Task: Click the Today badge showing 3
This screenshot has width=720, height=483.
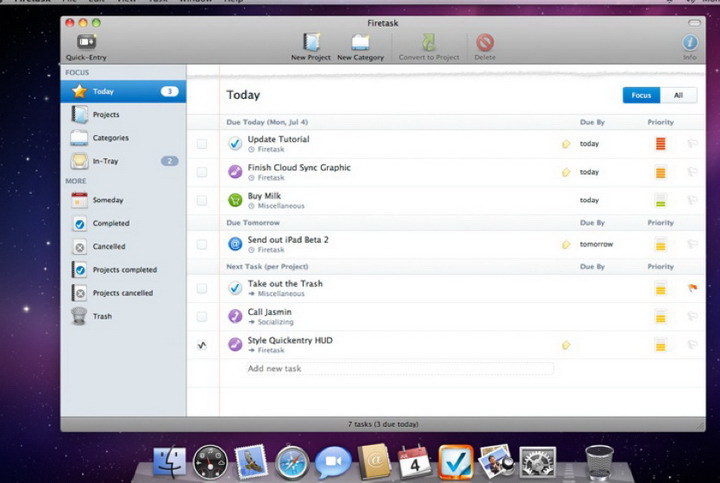Action: [x=169, y=91]
